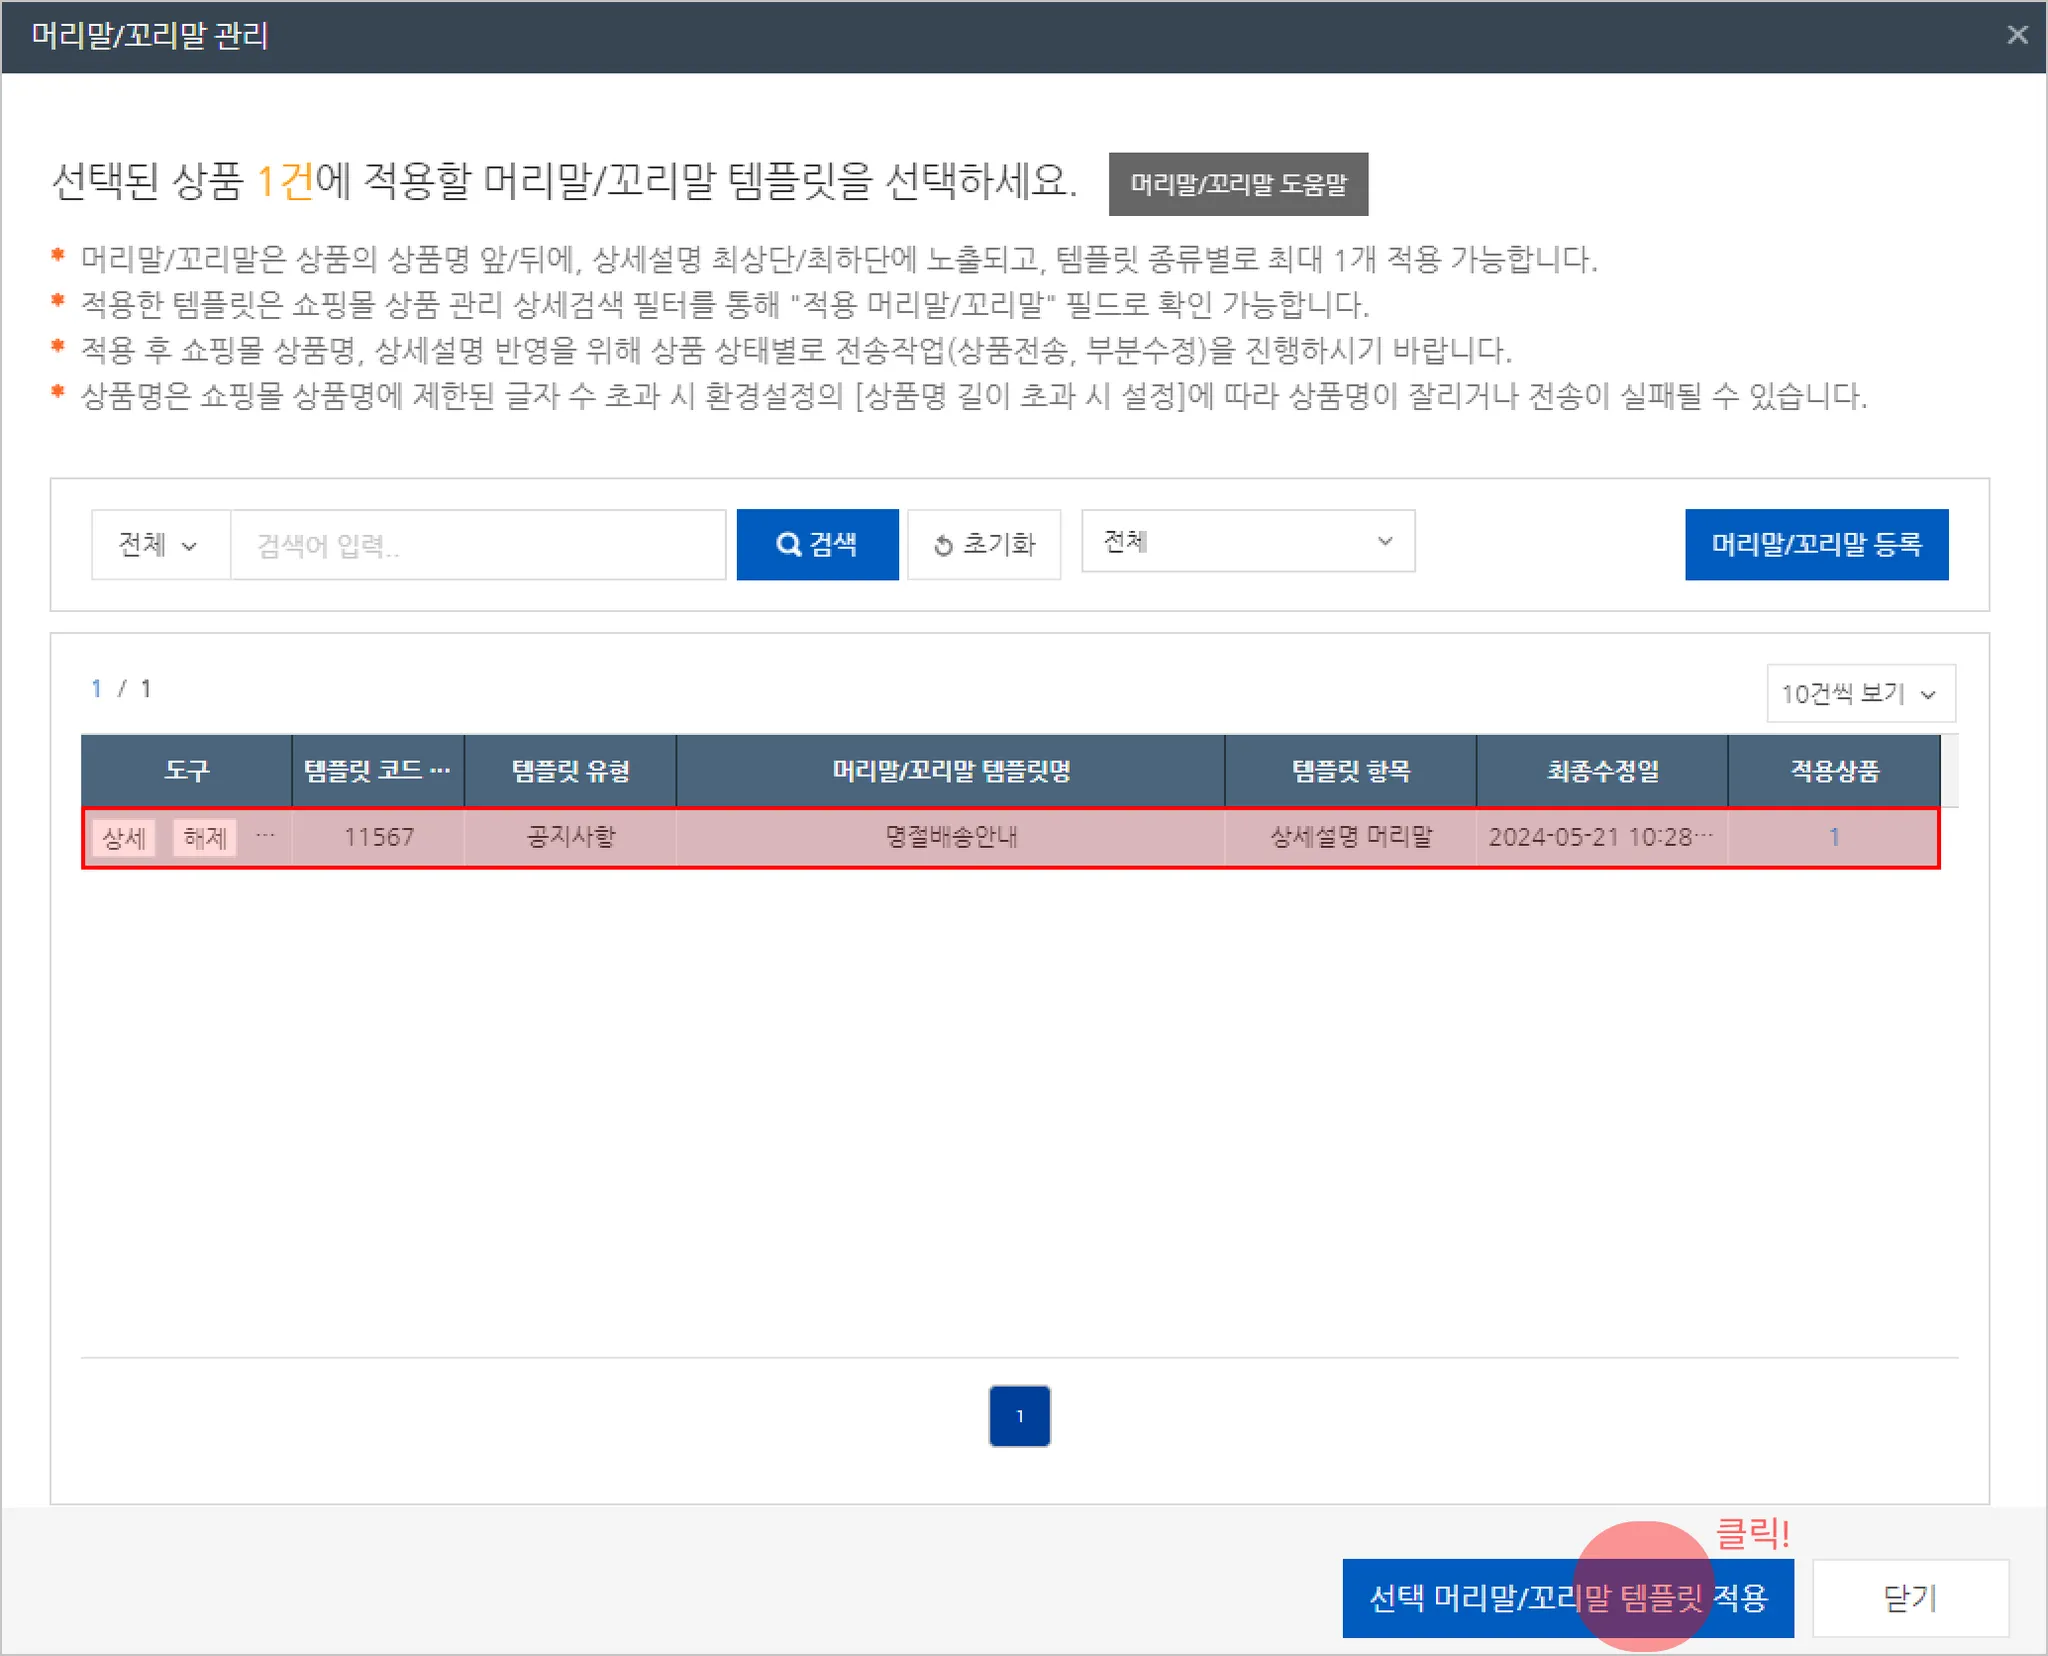Open the 전체 search-field dropdown
This screenshot has width=2048, height=1656.
(x=159, y=545)
